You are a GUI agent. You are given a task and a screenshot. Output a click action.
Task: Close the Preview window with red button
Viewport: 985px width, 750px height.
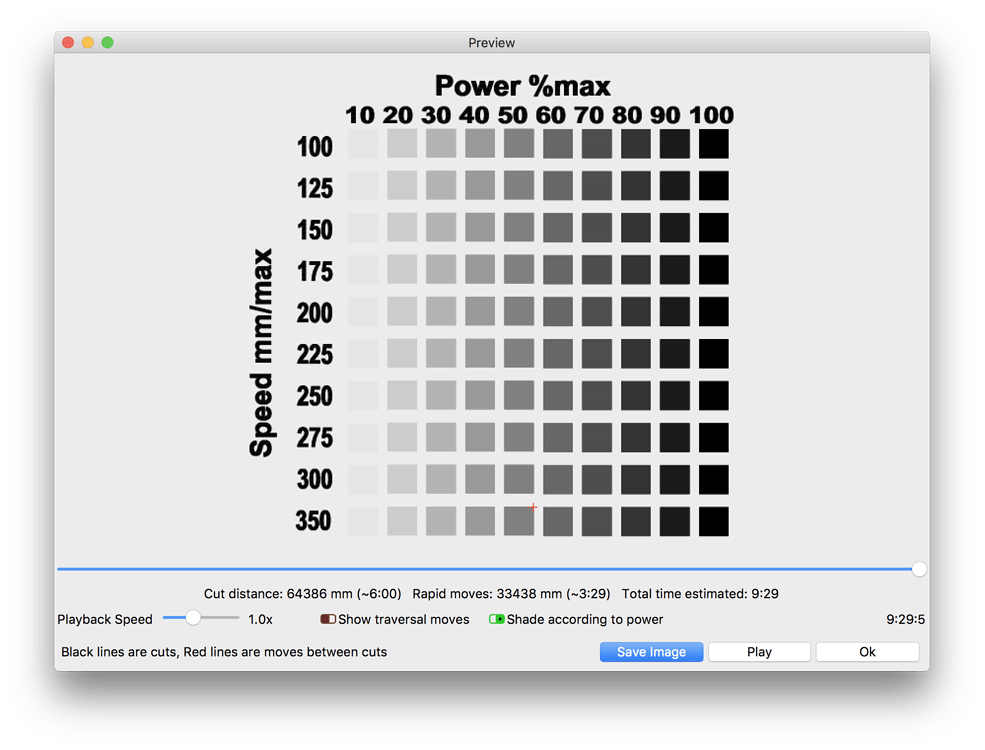pyautogui.click(x=68, y=42)
